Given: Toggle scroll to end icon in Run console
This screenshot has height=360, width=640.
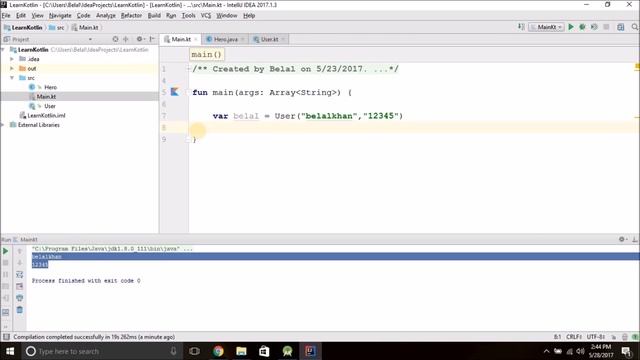Looking at the screenshot, I should [x=20, y=286].
